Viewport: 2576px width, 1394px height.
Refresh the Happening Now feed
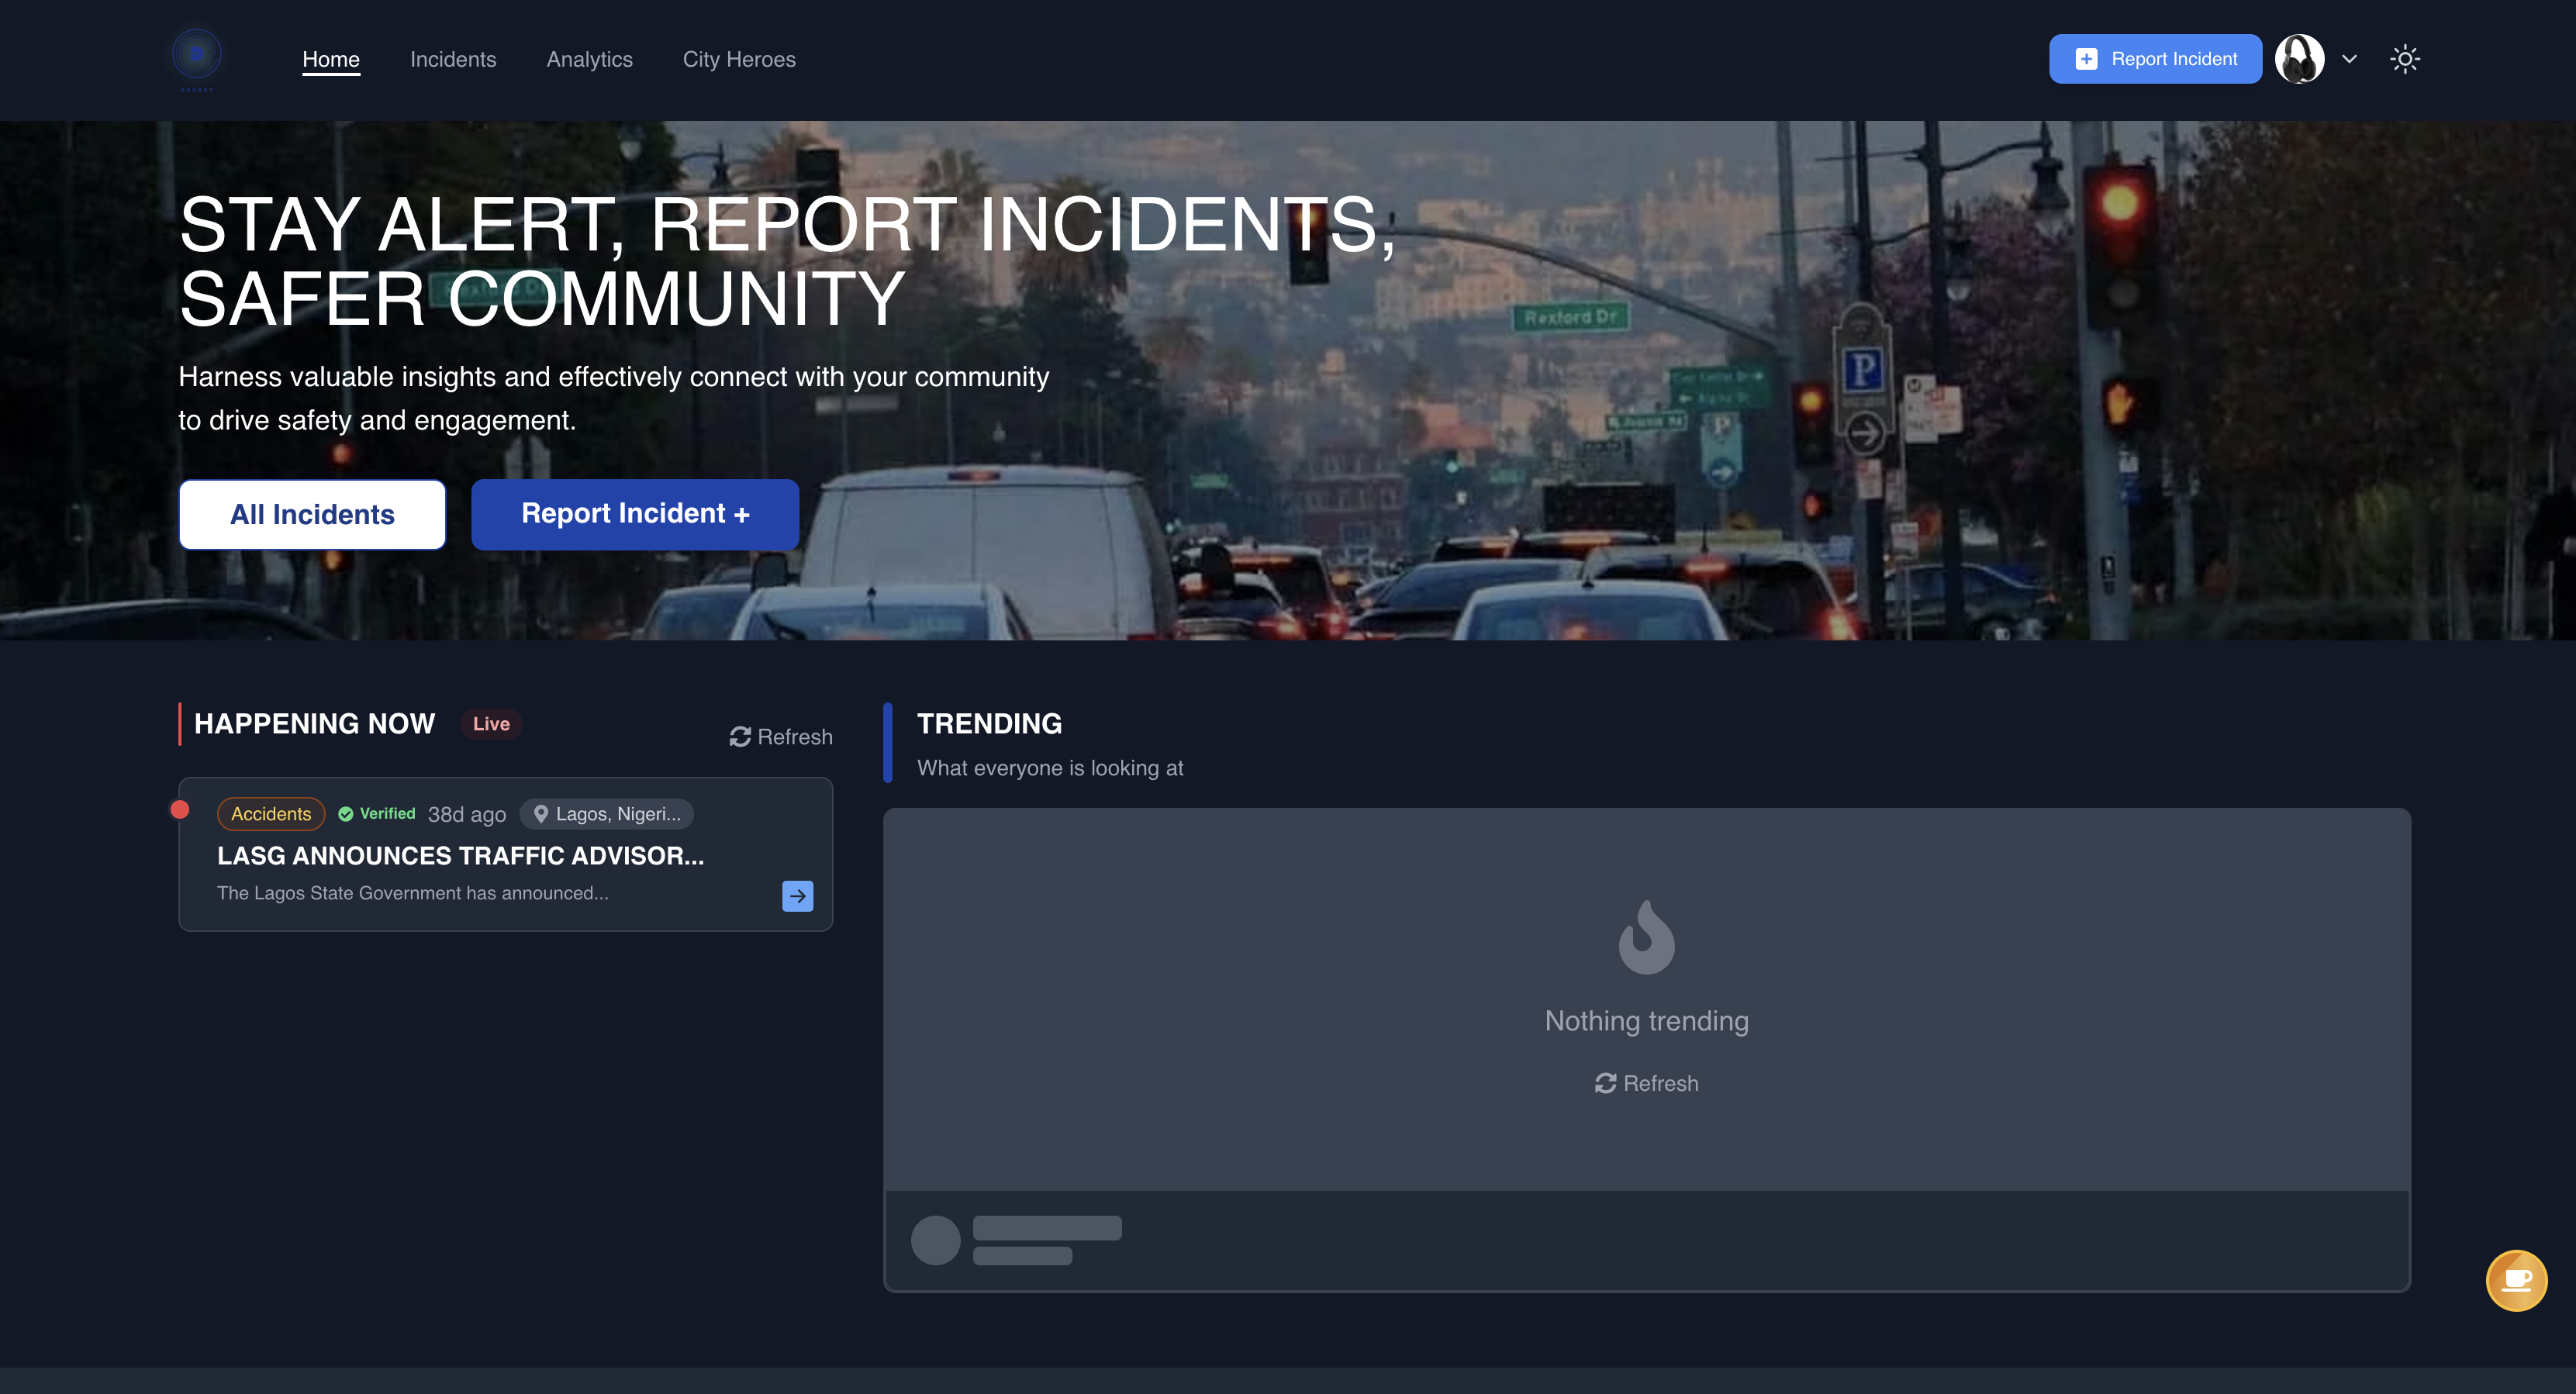coord(781,737)
